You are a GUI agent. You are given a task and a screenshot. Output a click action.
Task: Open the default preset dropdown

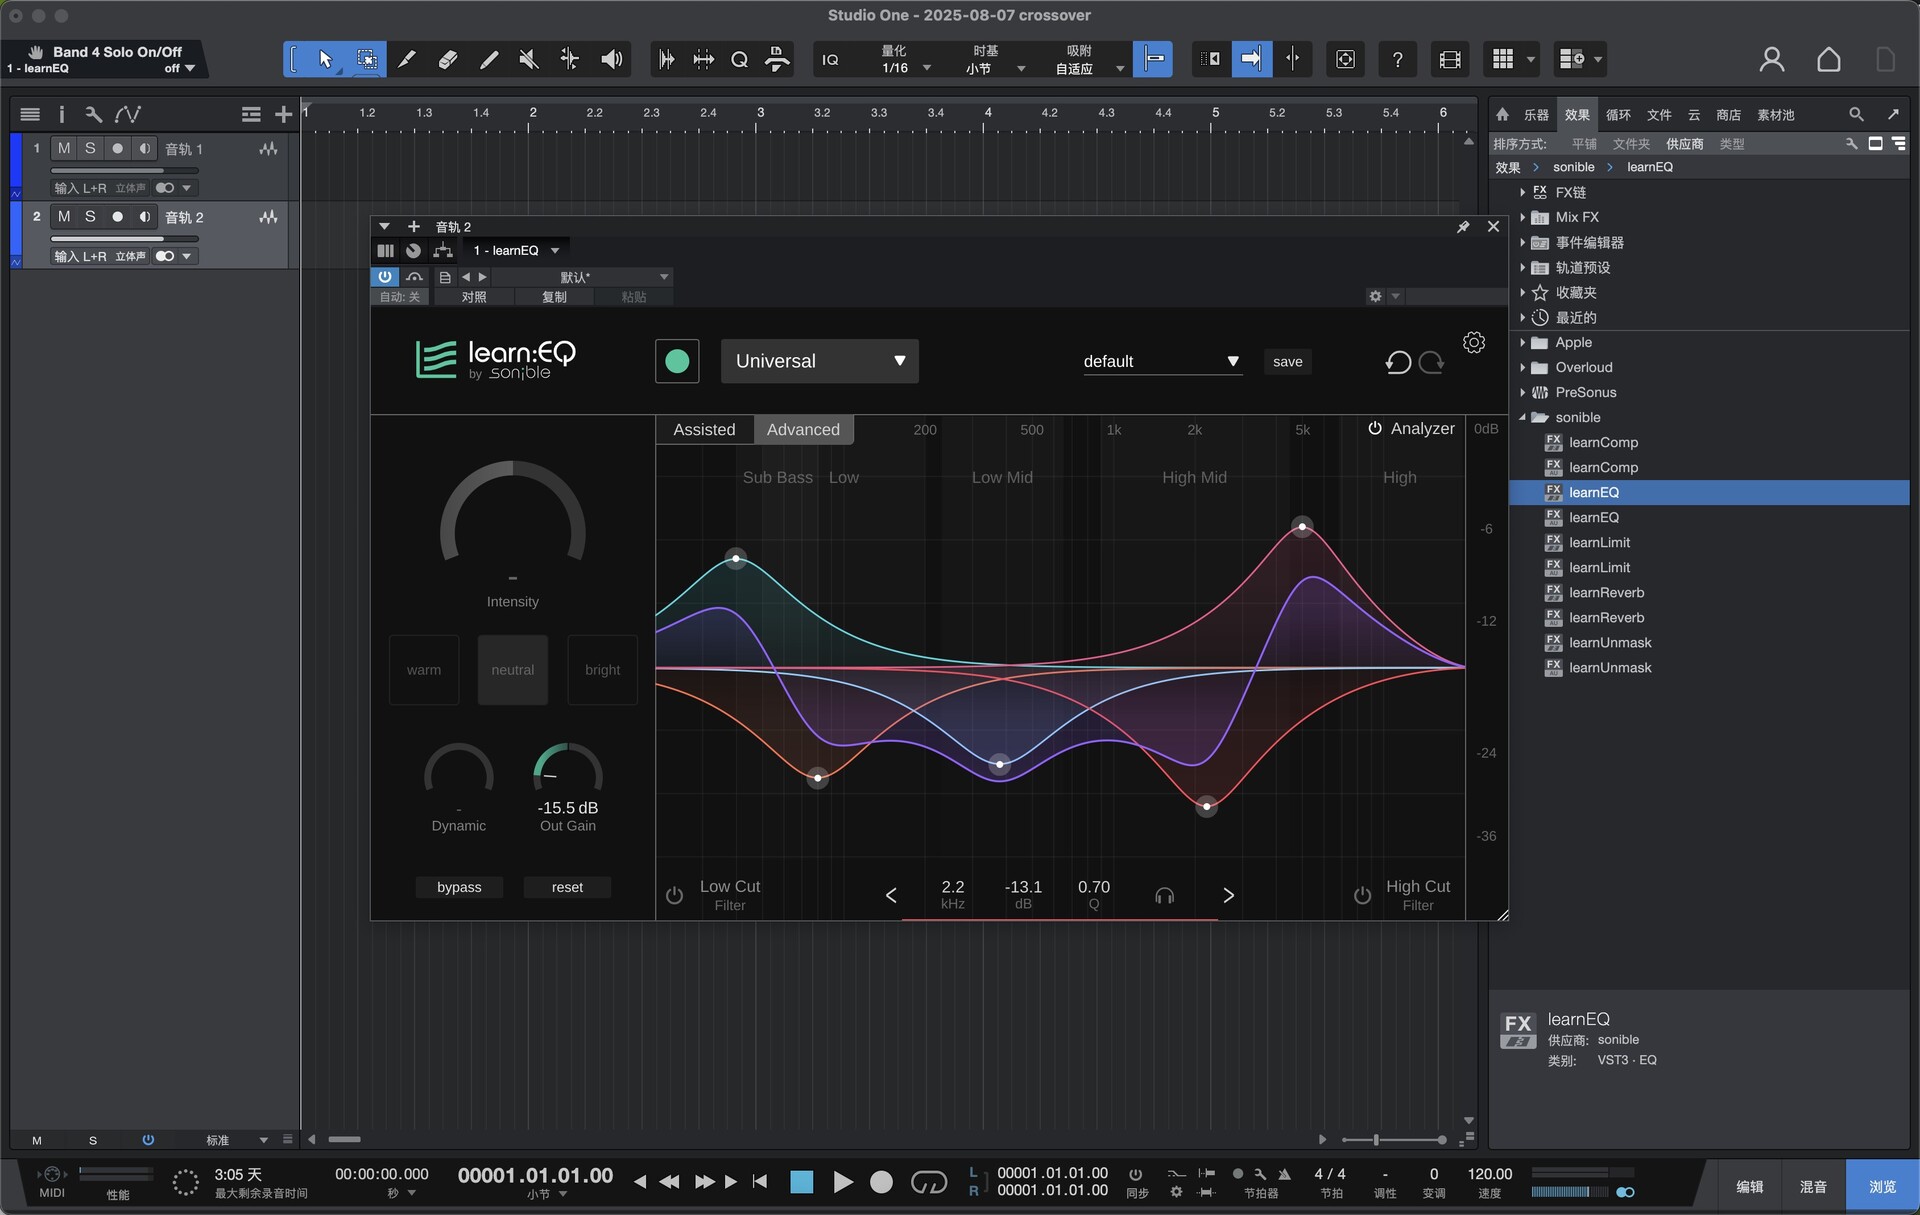point(1162,362)
